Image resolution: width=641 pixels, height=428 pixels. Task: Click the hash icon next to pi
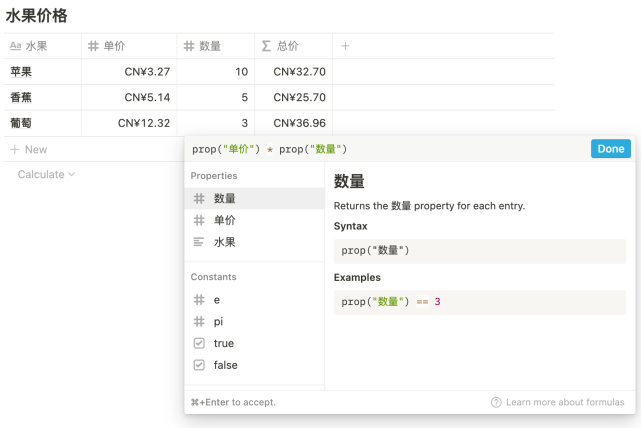(x=199, y=322)
